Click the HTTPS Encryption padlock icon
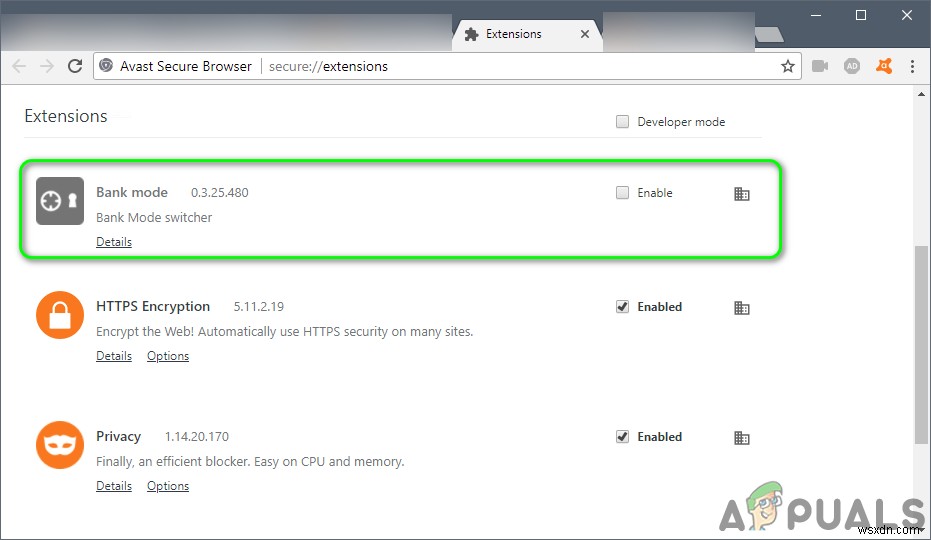Screen dimensions: 931x540 (60, 315)
